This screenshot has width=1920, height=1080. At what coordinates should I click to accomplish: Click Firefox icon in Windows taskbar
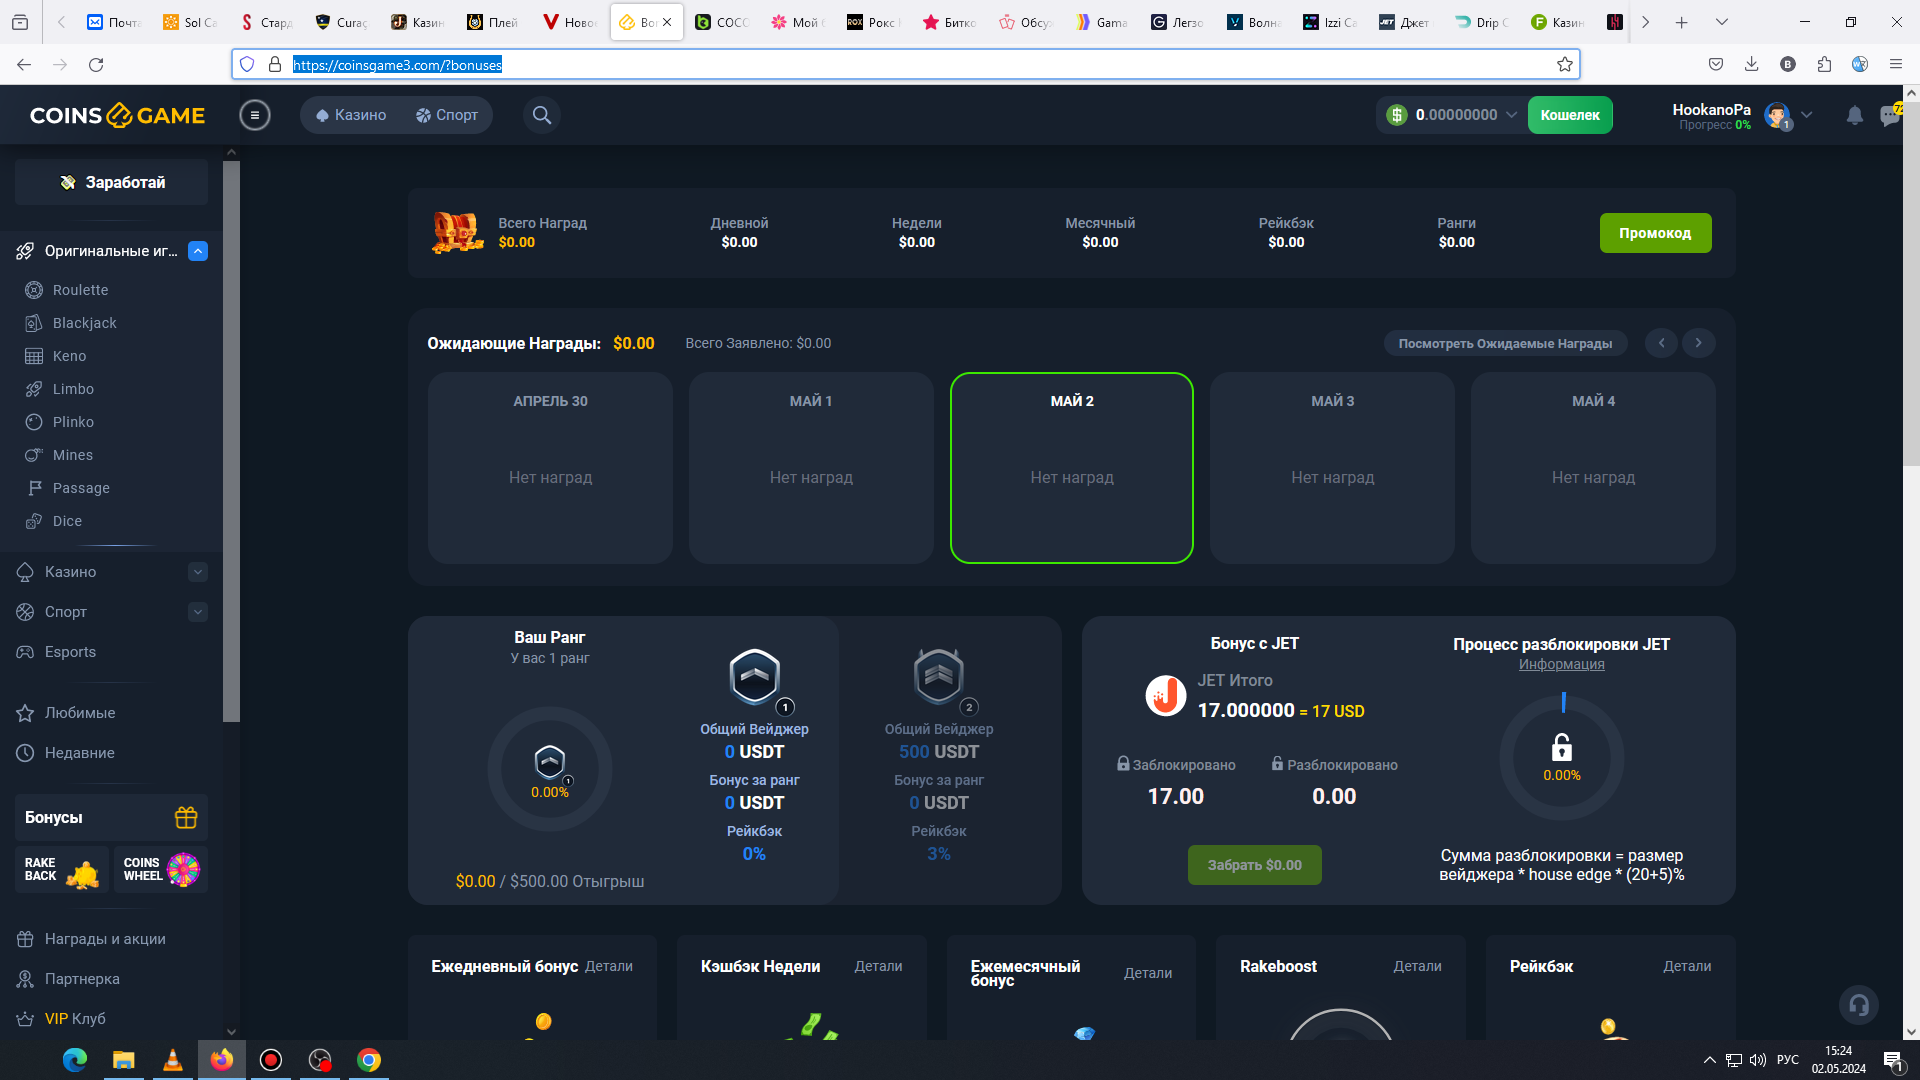(222, 1060)
